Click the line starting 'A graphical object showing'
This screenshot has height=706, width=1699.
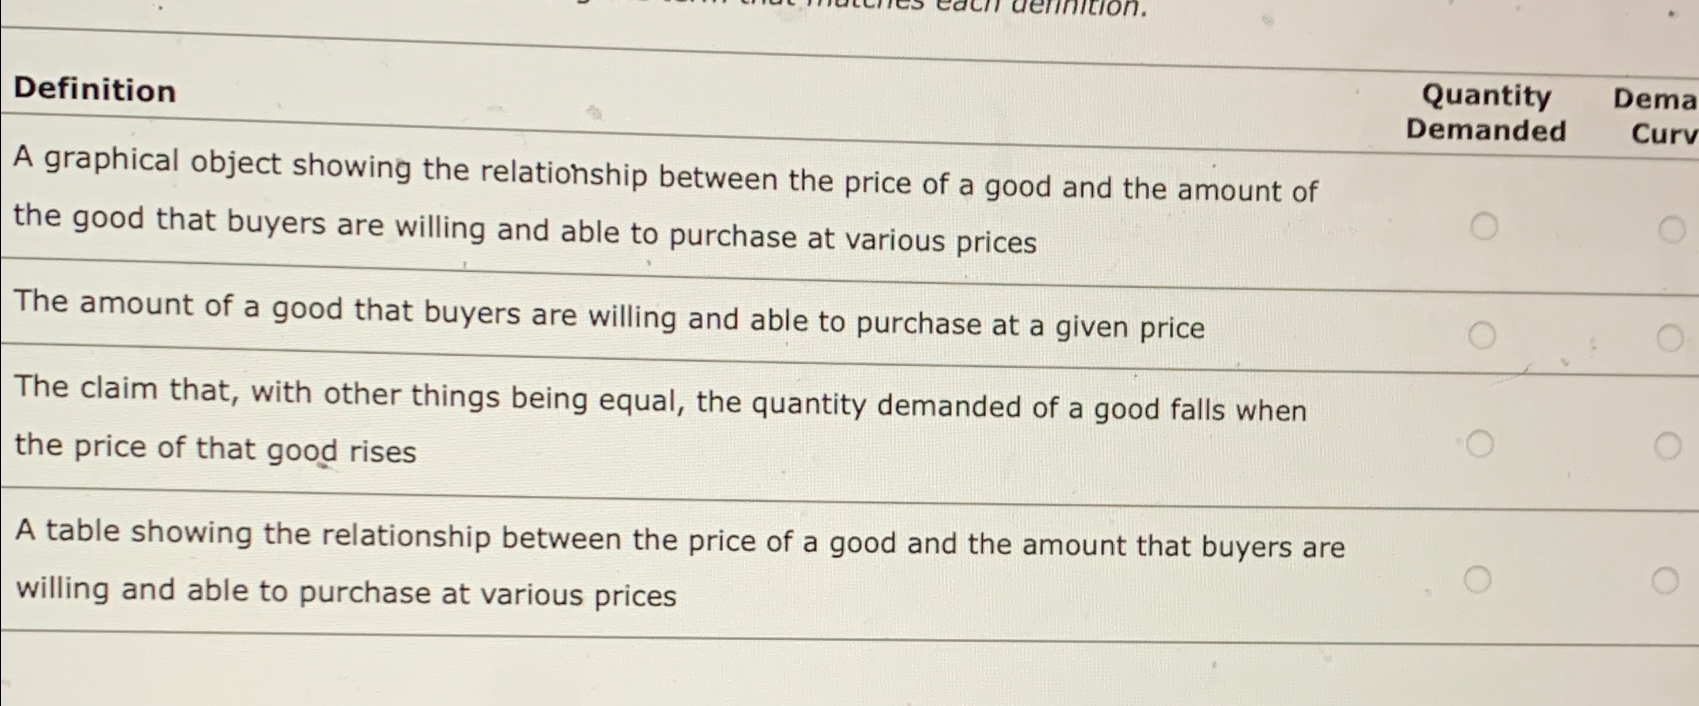(665, 176)
